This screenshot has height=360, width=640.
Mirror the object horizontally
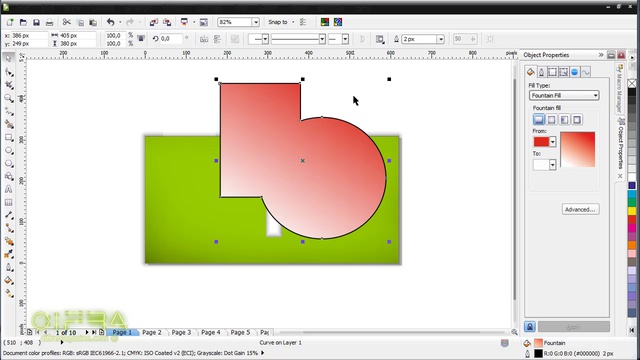tap(204, 39)
